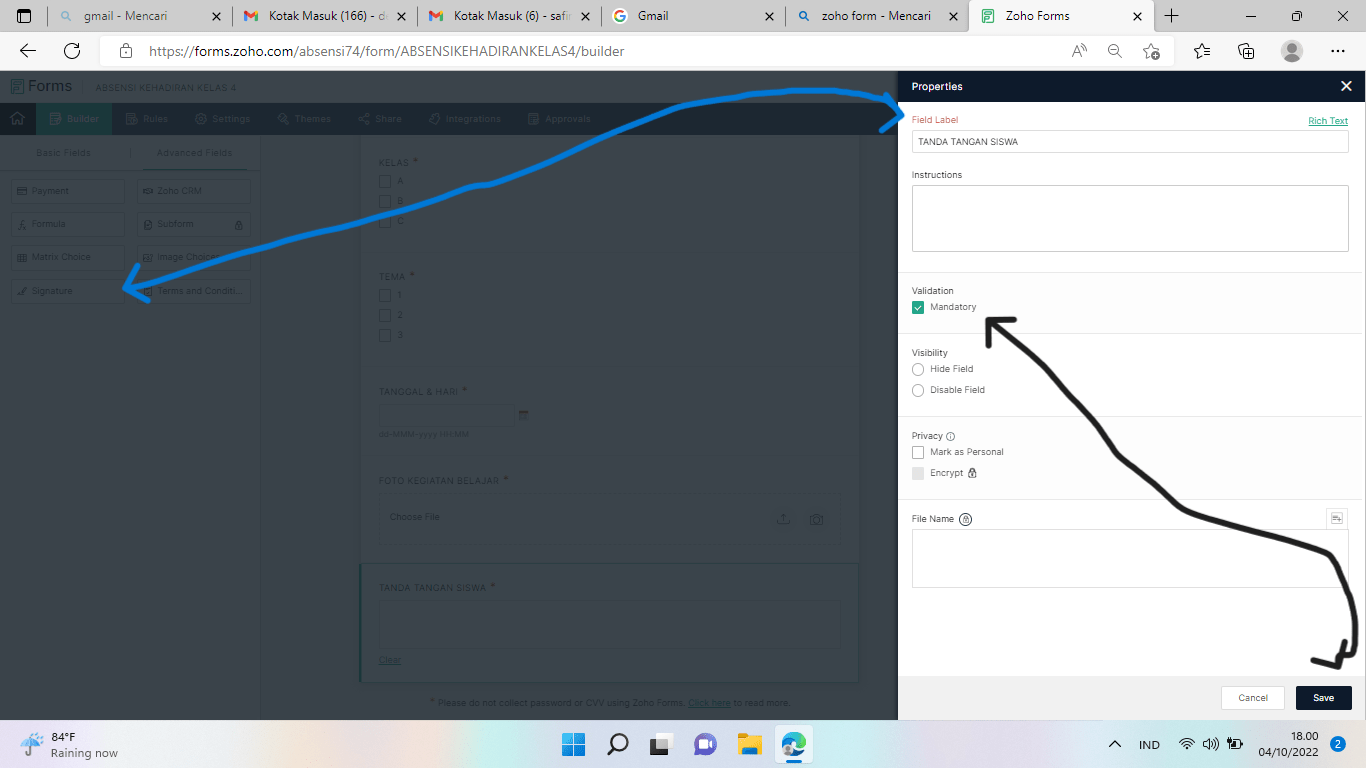Open a new browser tab
This screenshot has width=1366, height=768.
pyautogui.click(x=1172, y=16)
